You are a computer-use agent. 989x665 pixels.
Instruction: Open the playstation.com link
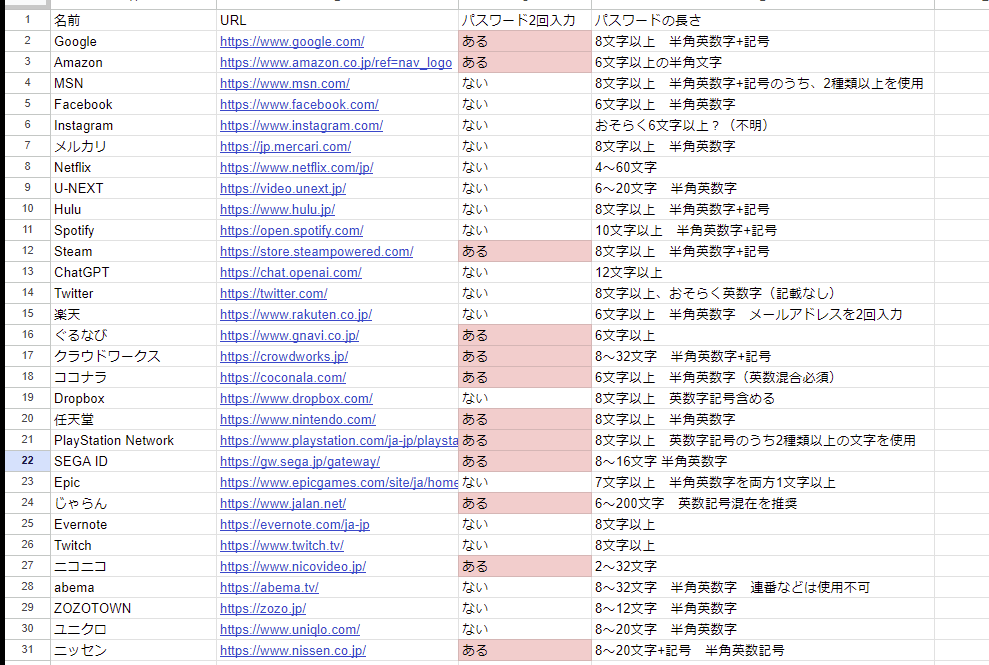pyautogui.click(x=339, y=440)
